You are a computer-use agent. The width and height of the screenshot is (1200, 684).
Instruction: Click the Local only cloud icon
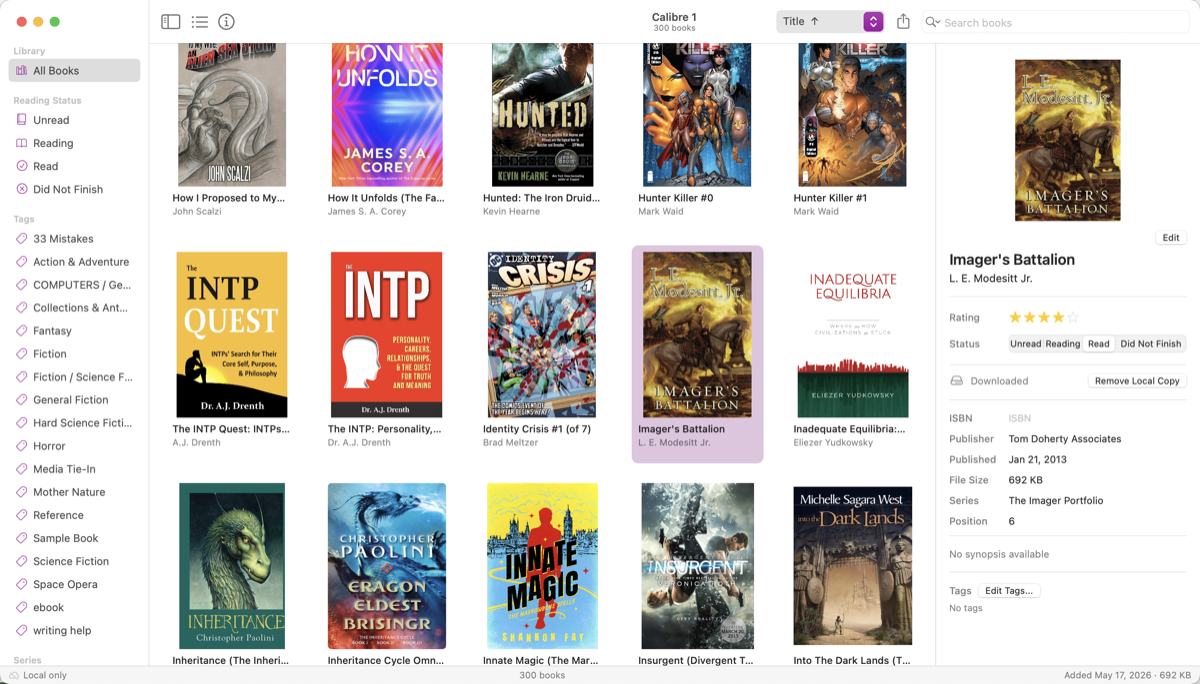pyautogui.click(x=14, y=675)
